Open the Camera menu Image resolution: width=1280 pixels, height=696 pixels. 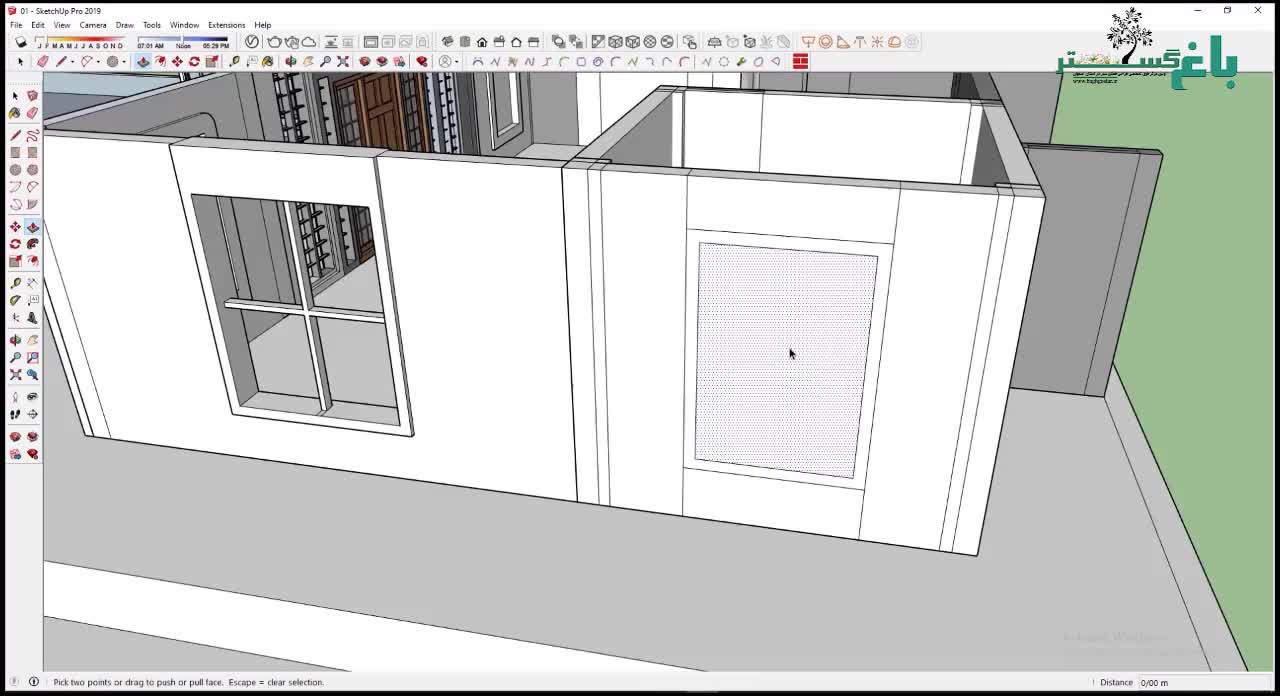pos(93,25)
